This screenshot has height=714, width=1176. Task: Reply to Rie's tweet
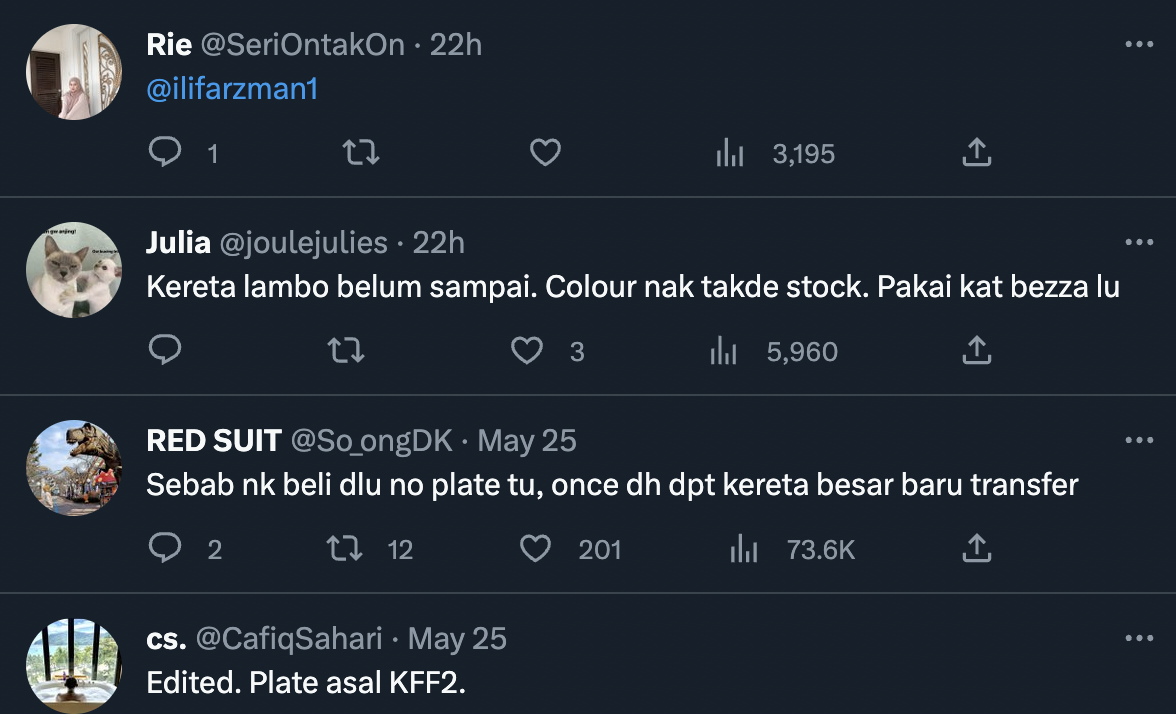pos(165,153)
